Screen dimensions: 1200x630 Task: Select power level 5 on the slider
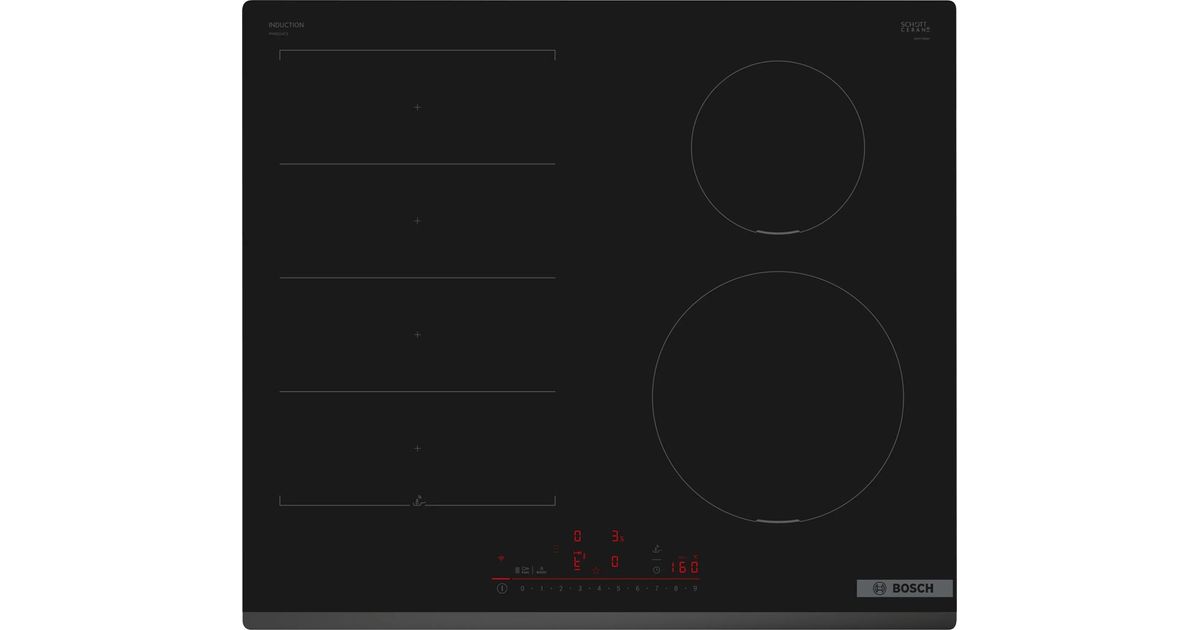pos(618,588)
